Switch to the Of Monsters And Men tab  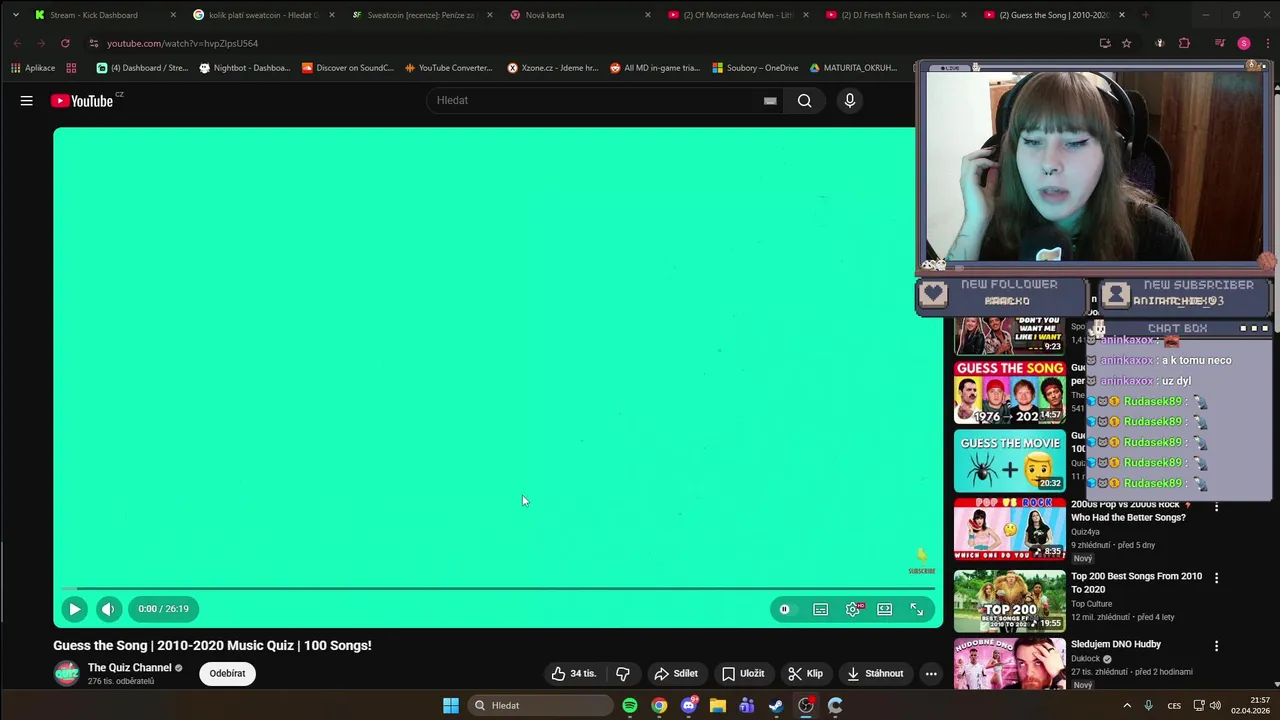pos(736,15)
